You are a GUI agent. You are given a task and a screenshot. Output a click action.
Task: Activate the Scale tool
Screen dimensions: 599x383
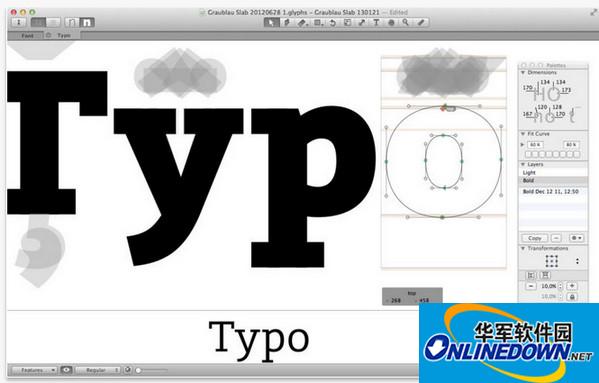click(347, 23)
